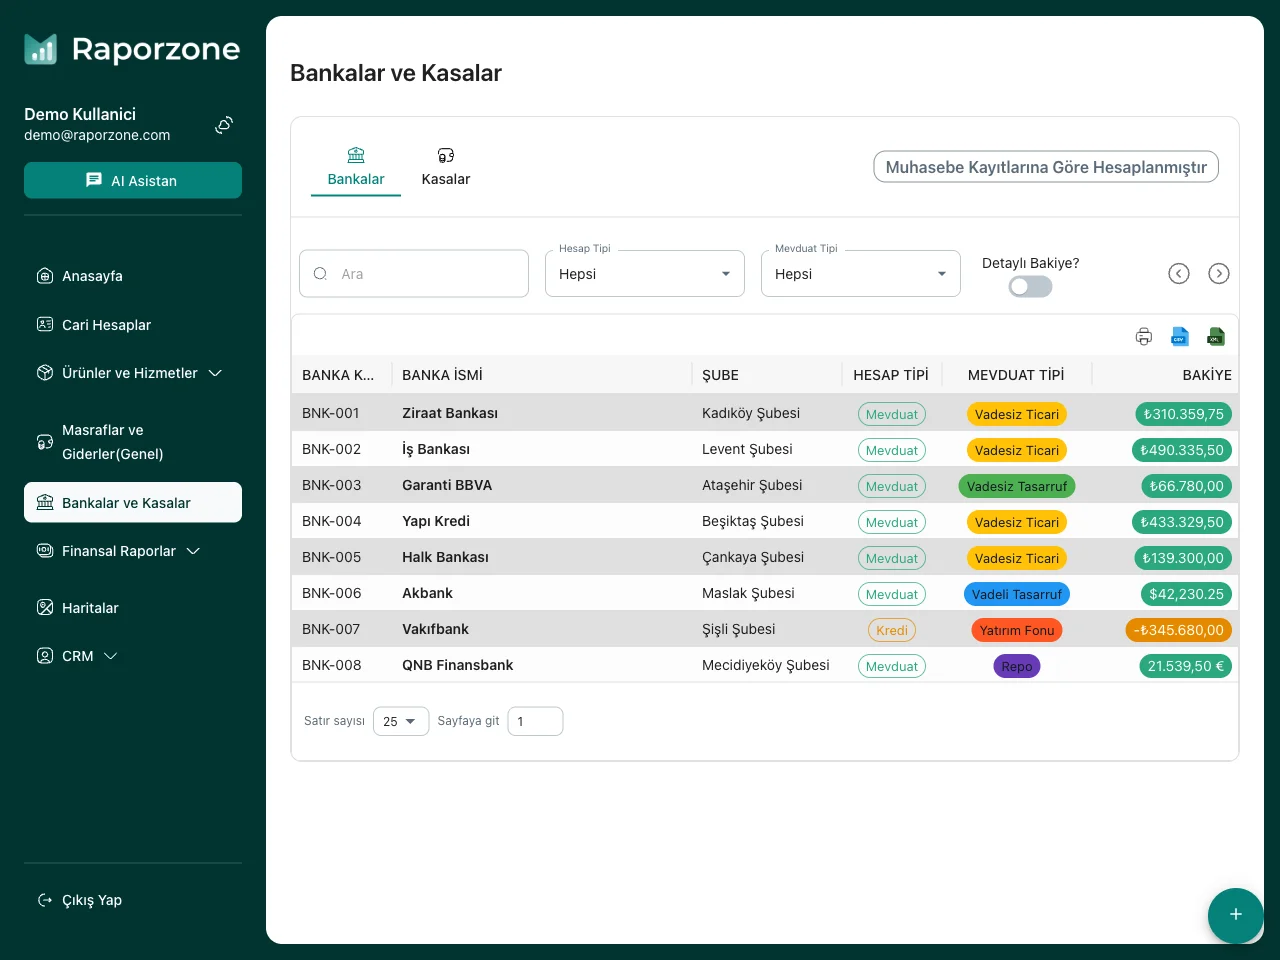
Task: Change the Satır sayısı rows dropdown
Action: point(400,721)
